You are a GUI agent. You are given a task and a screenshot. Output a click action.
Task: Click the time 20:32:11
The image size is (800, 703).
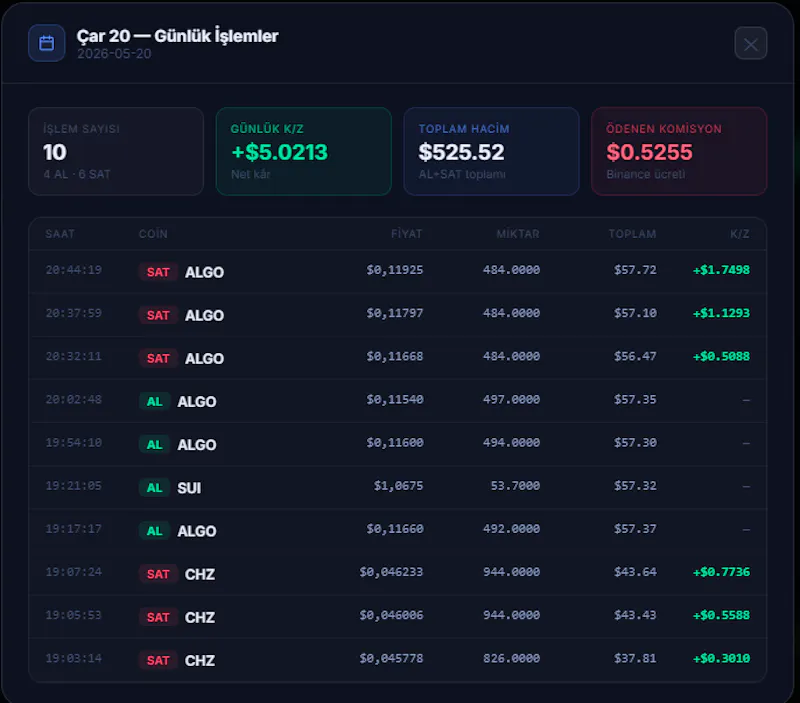pyautogui.click(x=73, y=356)
